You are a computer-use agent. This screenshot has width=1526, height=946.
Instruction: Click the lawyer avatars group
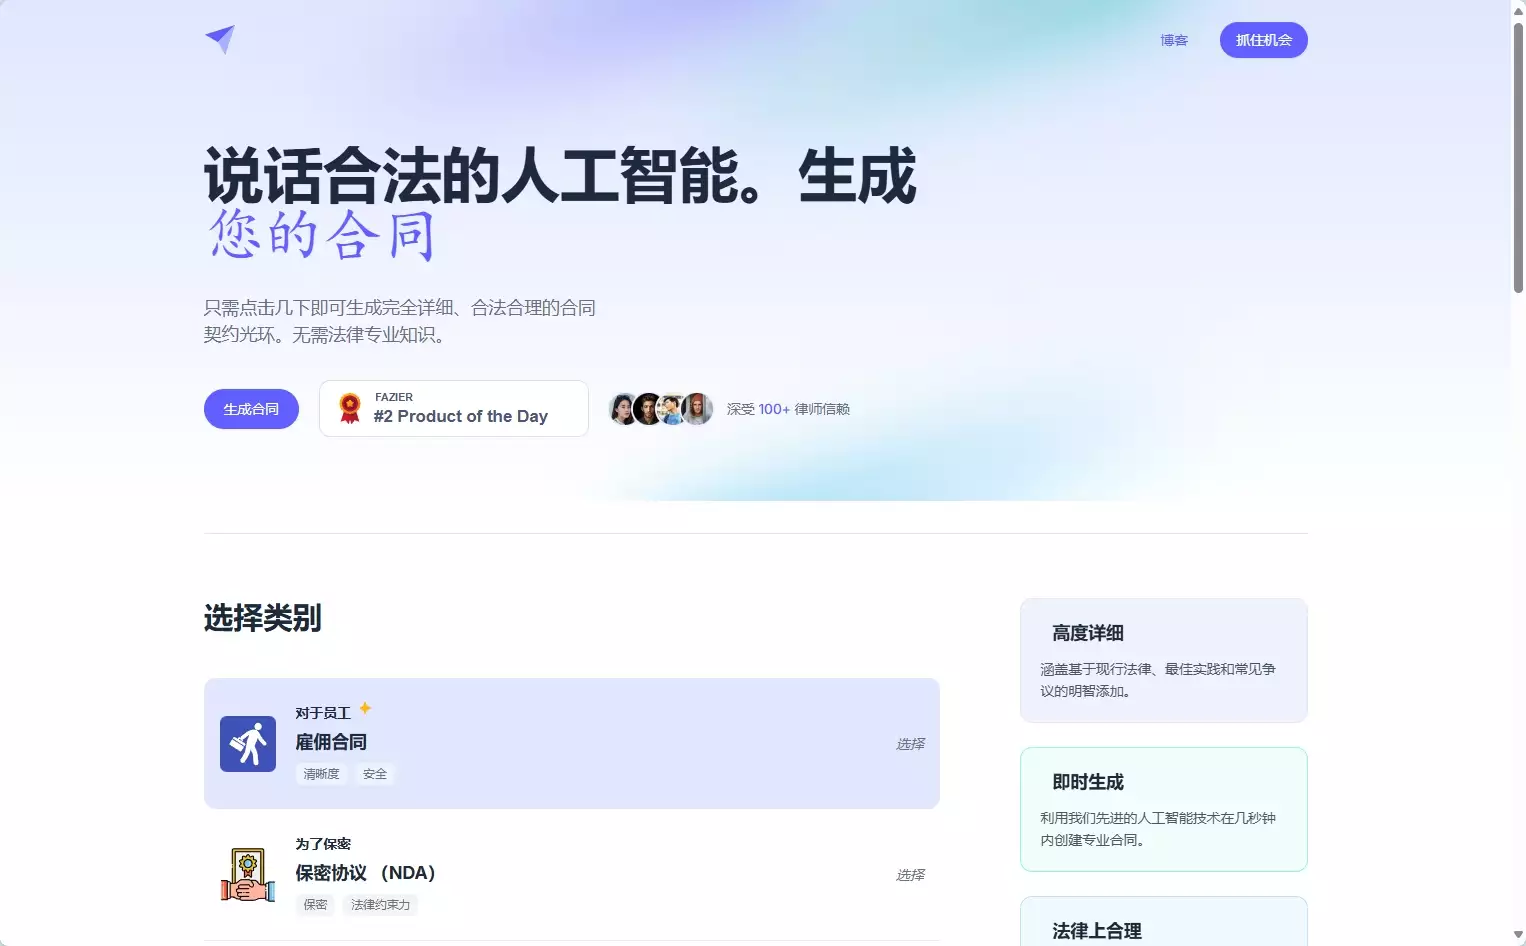[x=661, y=409]
